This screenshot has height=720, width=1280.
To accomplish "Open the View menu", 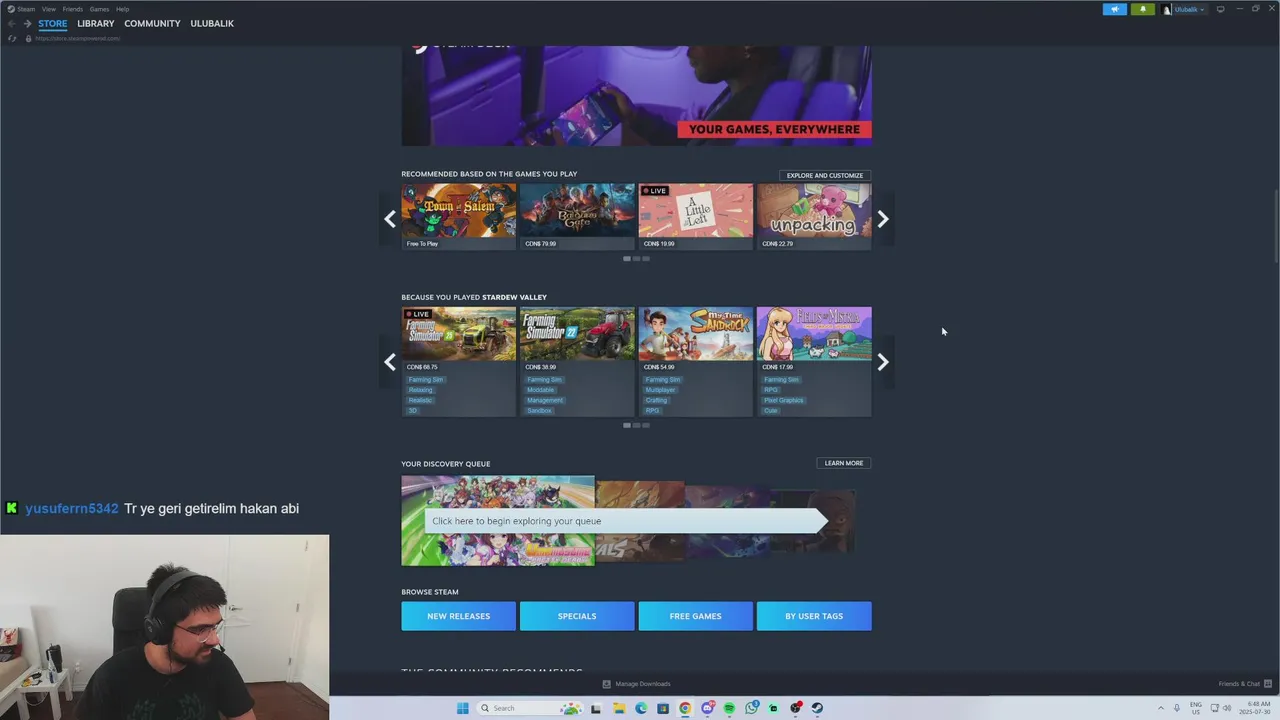I will [x=48, y=9].
